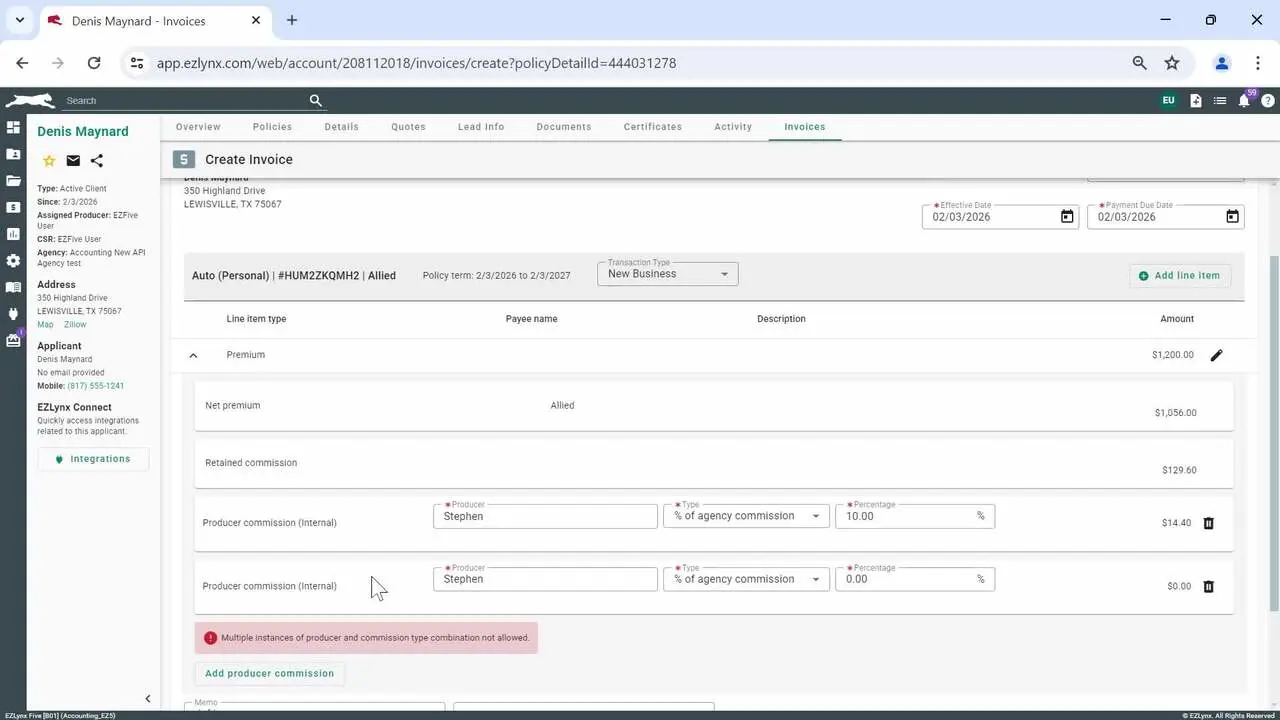
Task: Open Type dropdown for first producer commission
Action: (x=746, y=516)
